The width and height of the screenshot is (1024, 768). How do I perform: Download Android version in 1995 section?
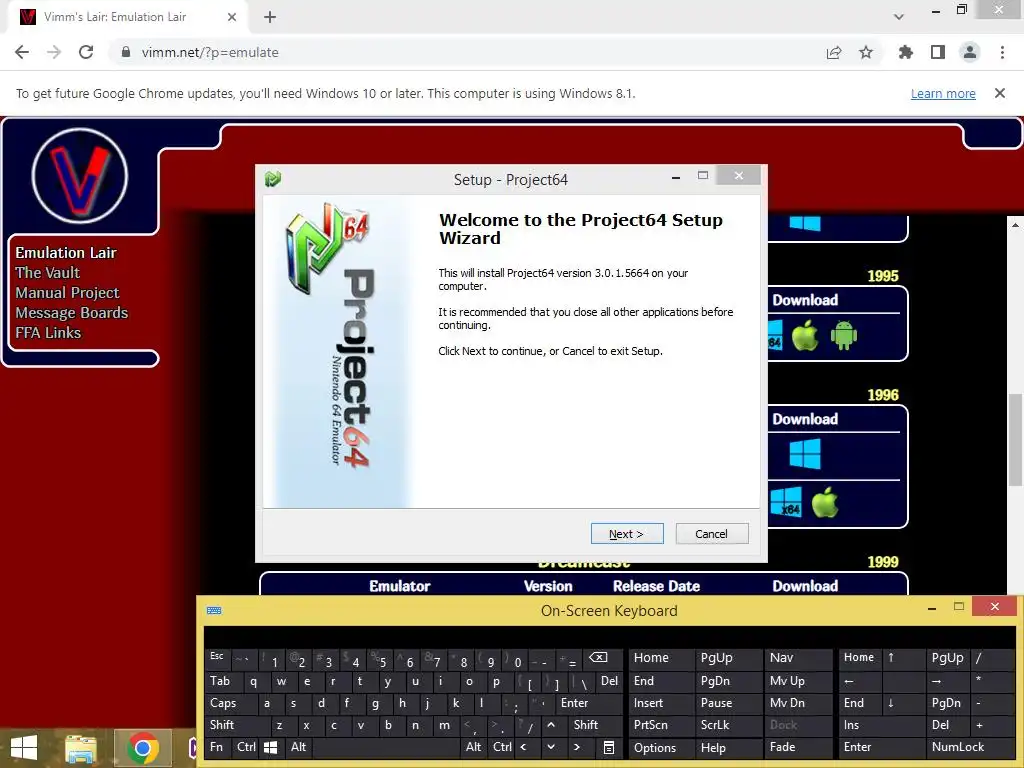[x=844, y=336]
